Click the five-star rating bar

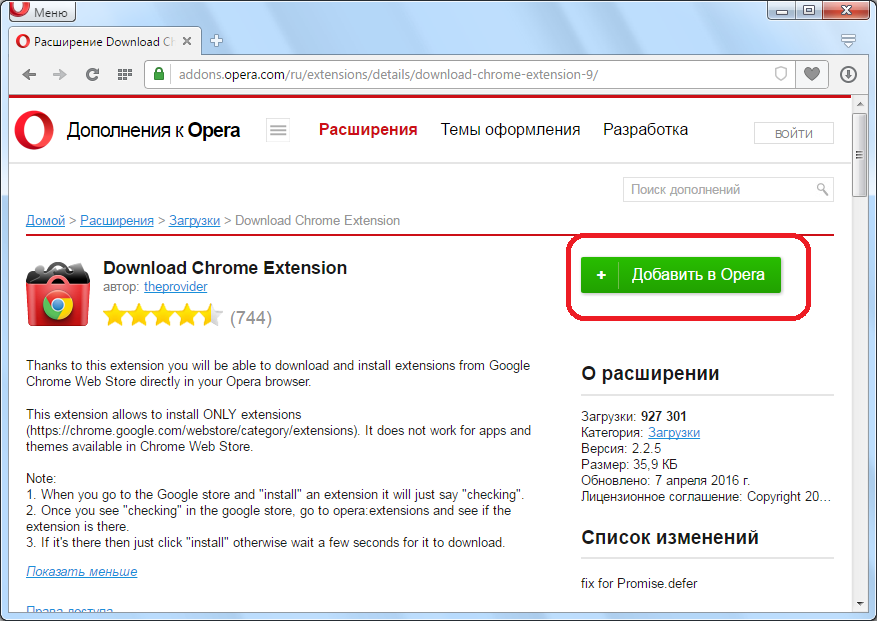[162, 316]
